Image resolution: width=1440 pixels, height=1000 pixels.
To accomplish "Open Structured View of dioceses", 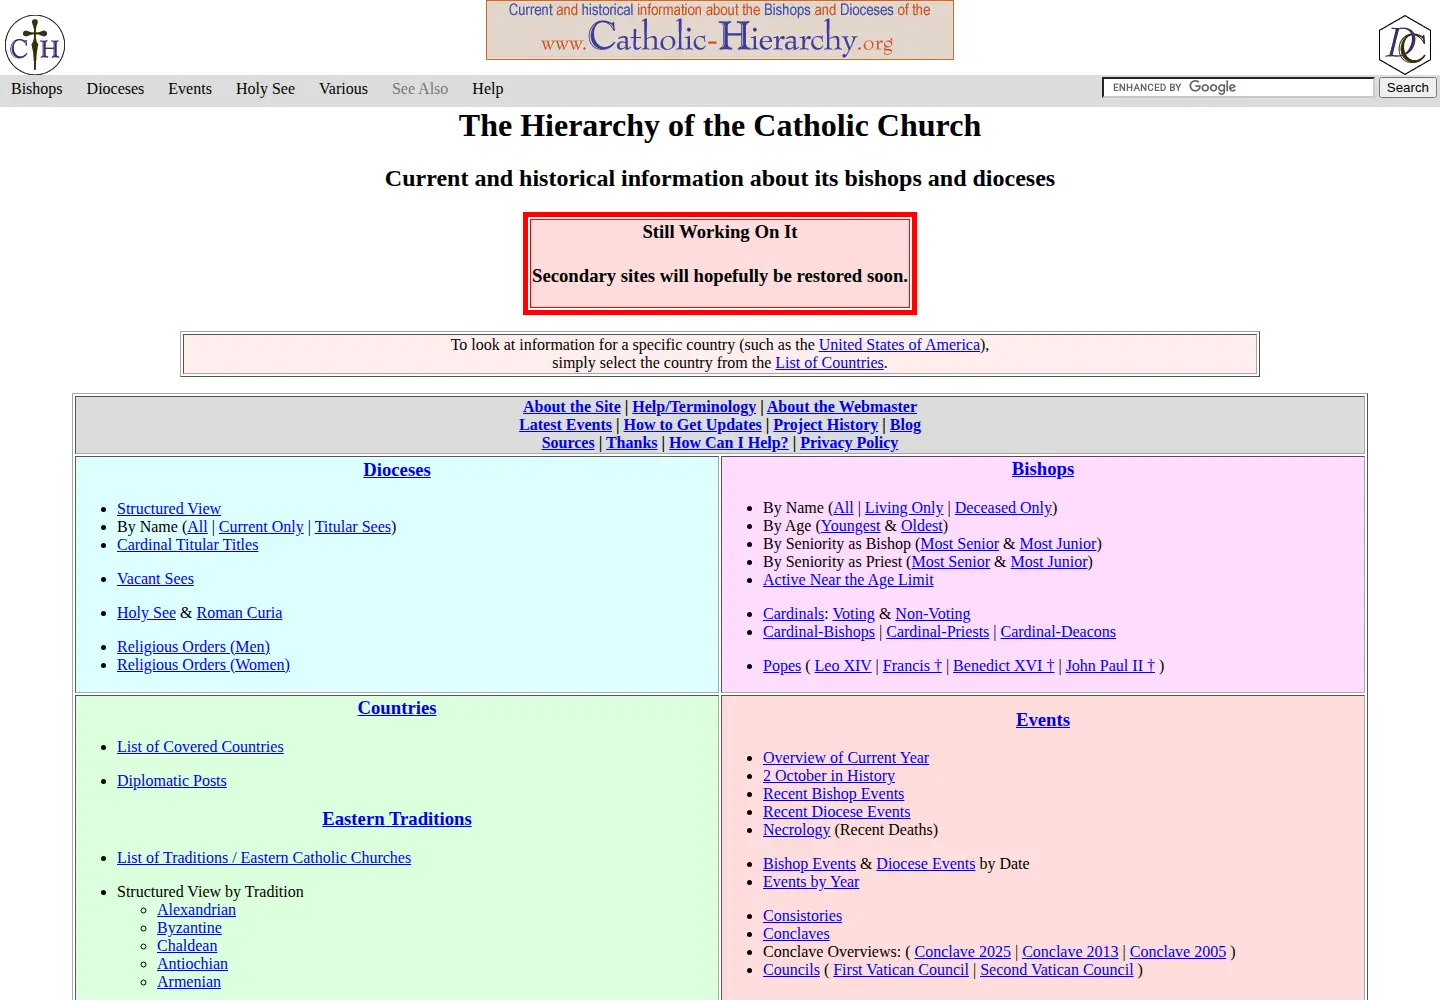I will click(169, 509).
